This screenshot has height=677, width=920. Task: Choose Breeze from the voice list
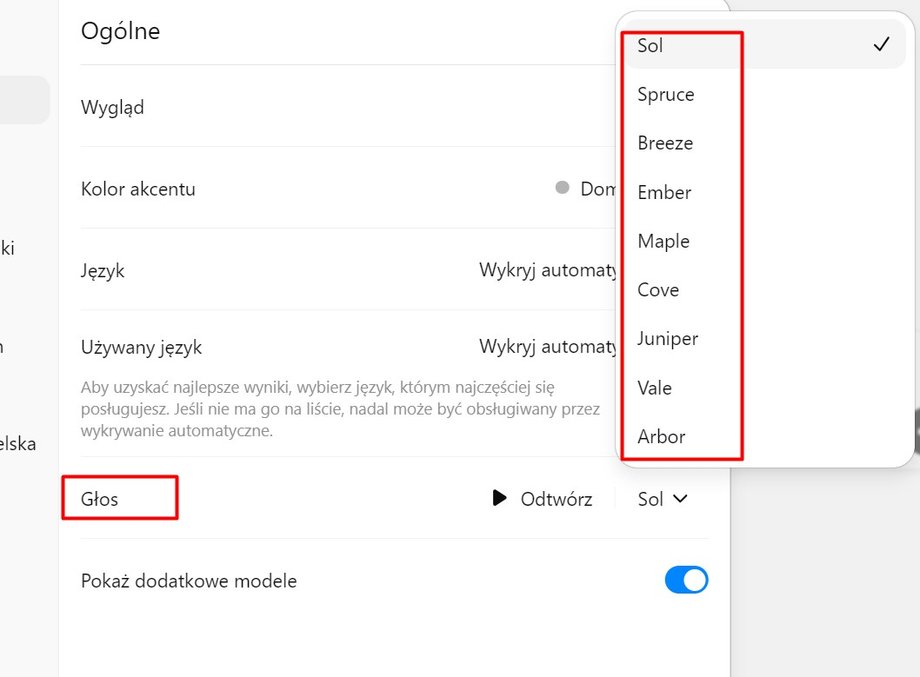pos(665,143)
